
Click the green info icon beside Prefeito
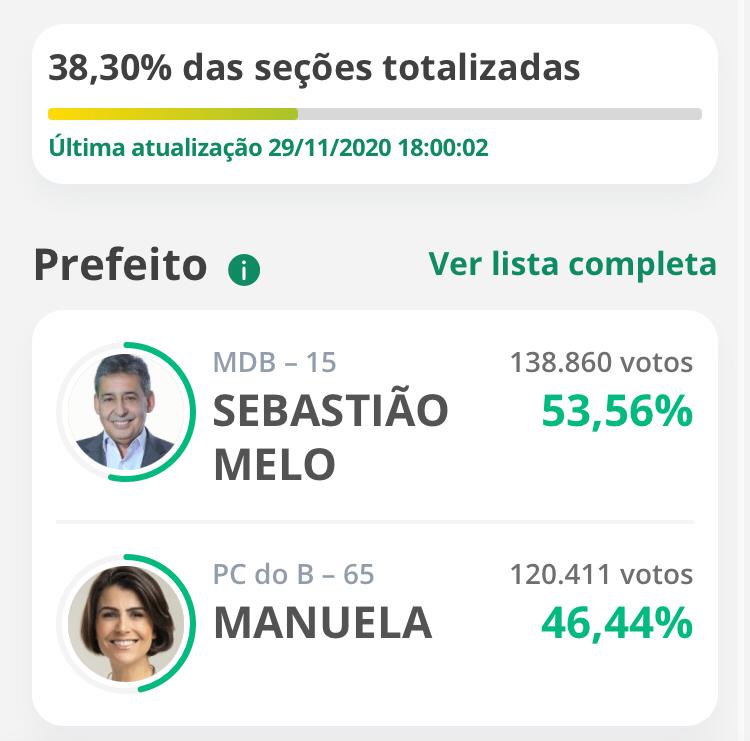[x=244, y=270]
